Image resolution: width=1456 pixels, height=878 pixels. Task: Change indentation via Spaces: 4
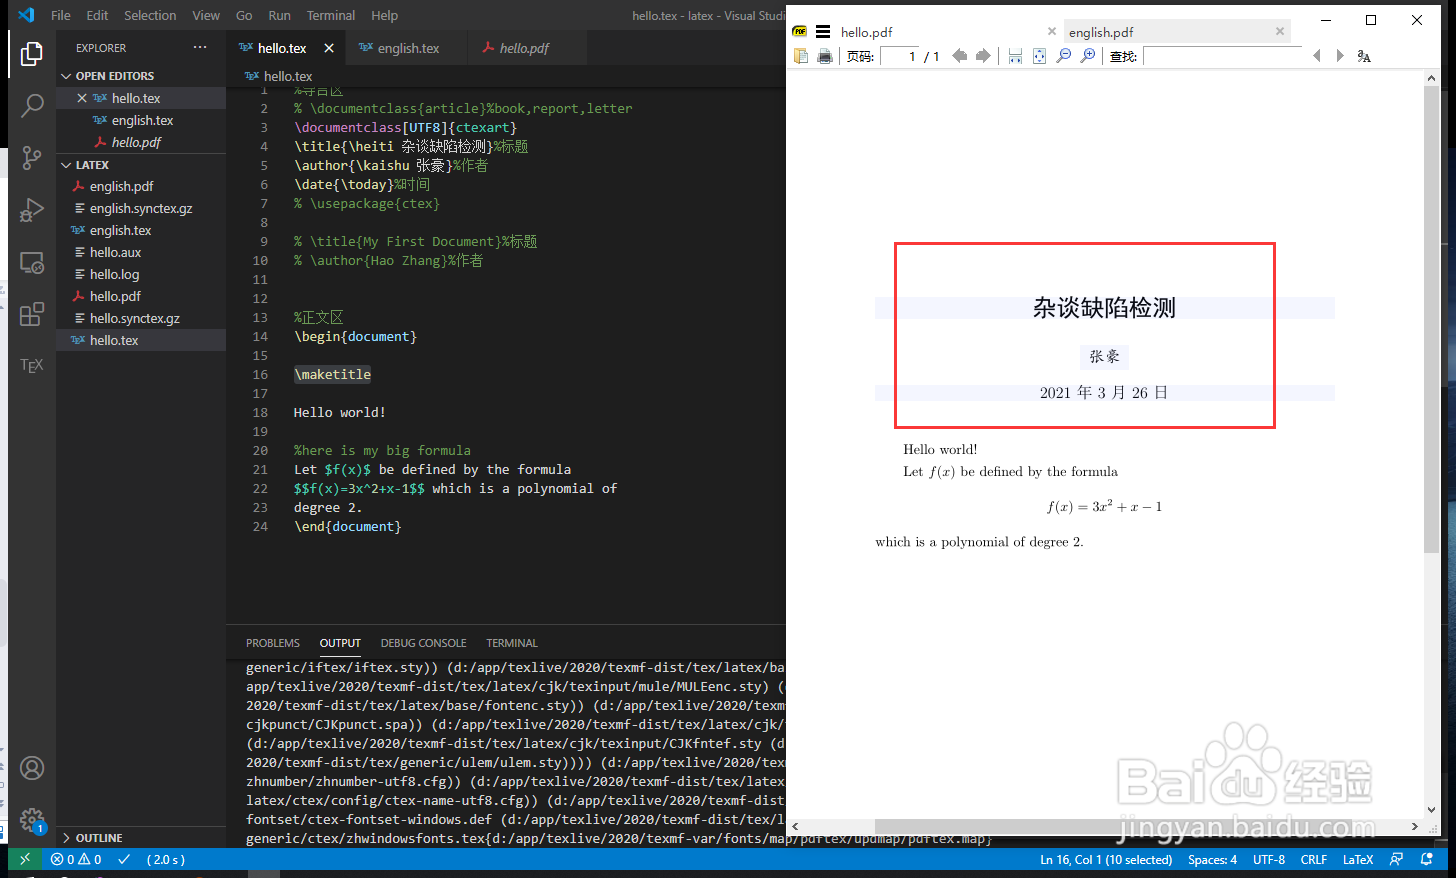point(1212,859)
